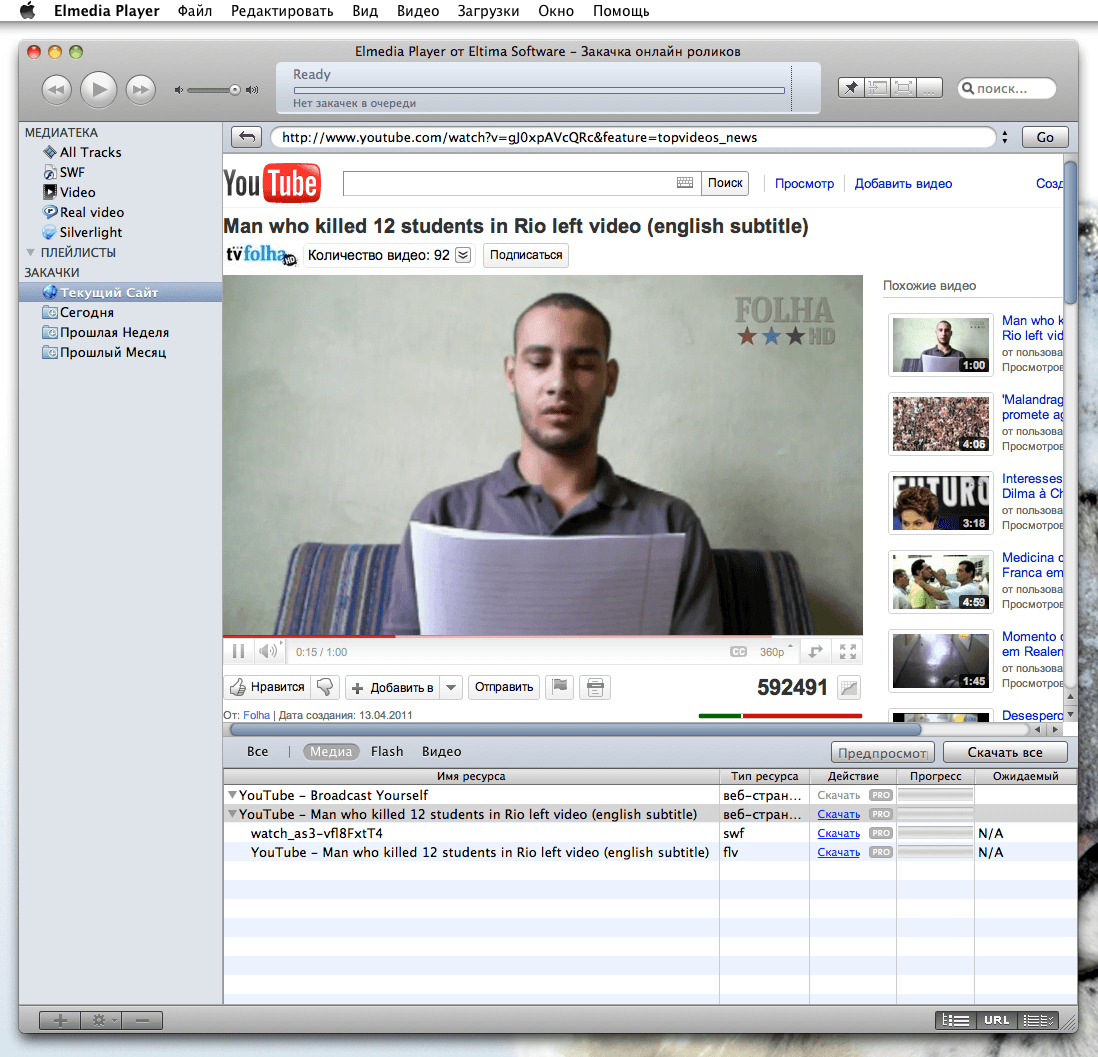
Task: Click the Go button
Action: click(x=1045, y=137)
